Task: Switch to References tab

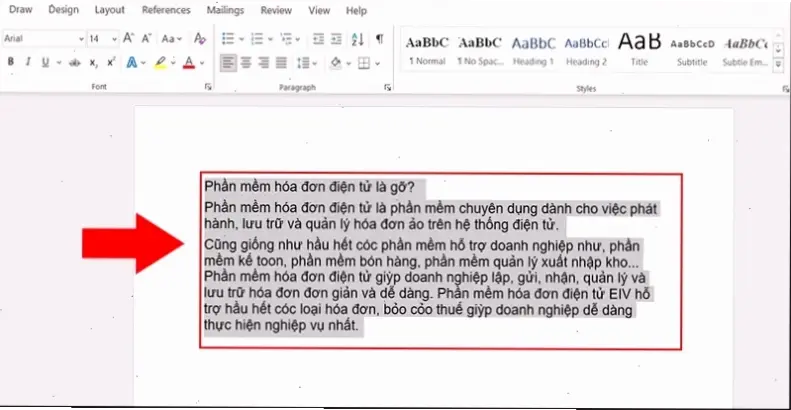Action: click(166, 10)
